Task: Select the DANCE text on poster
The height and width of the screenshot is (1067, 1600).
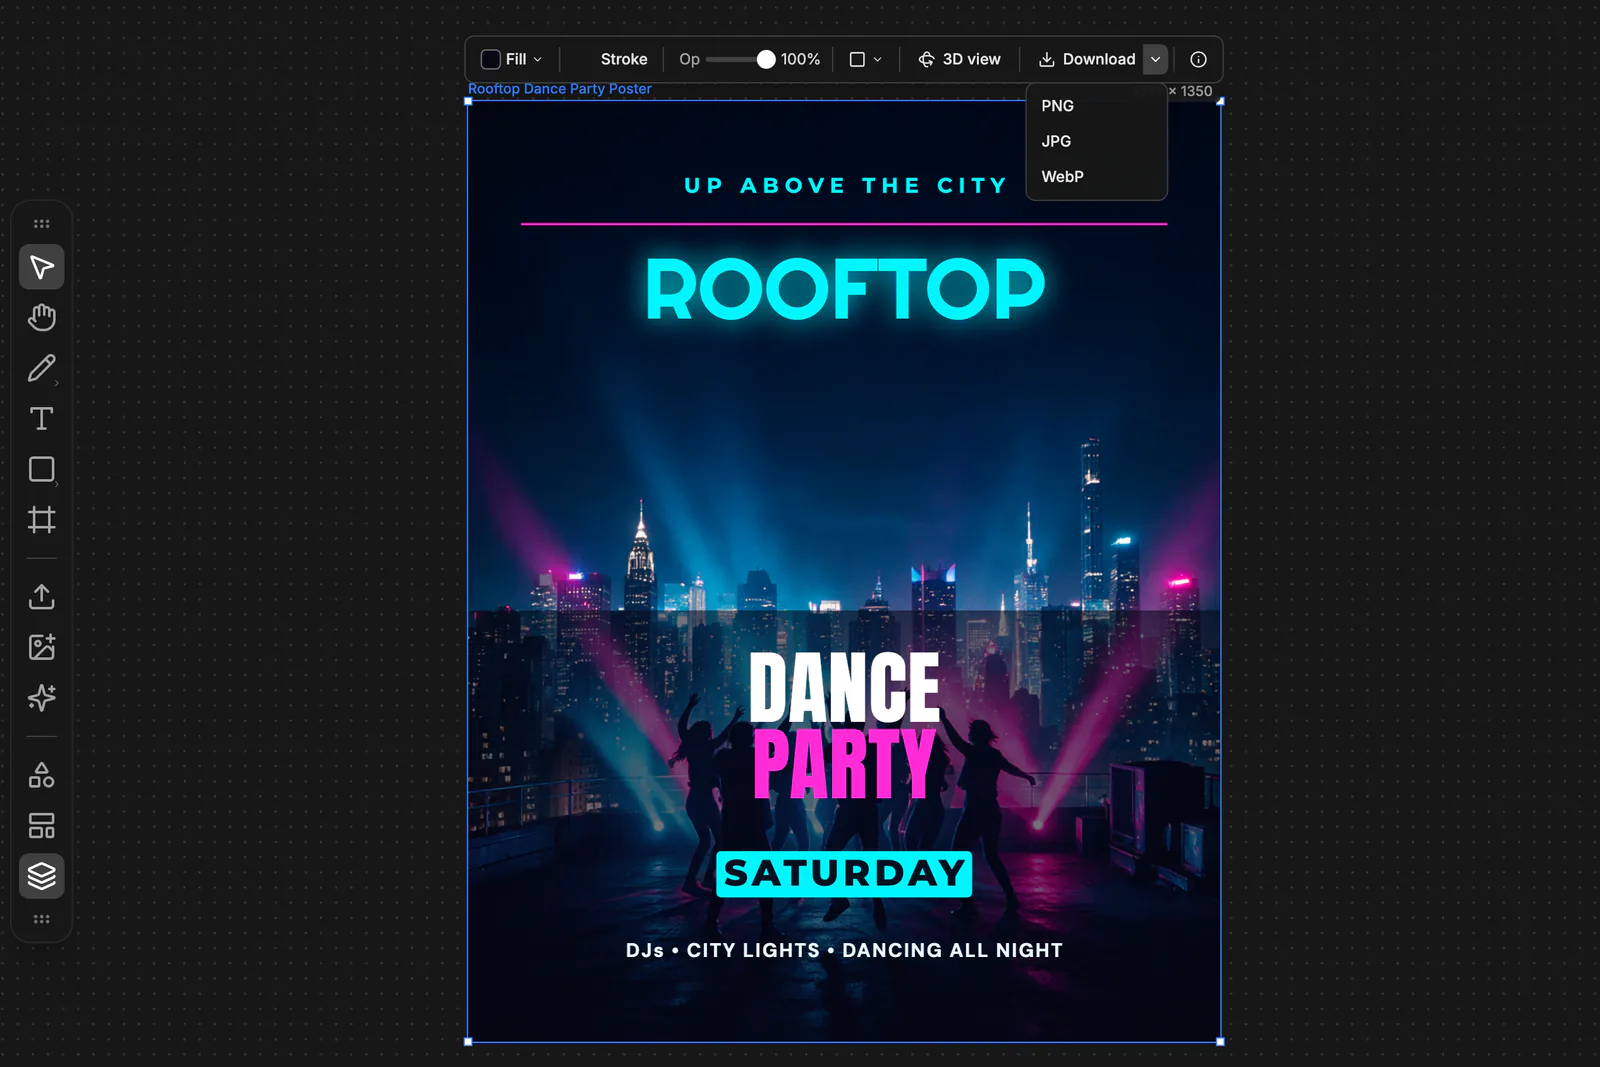Action: [845, 687]
